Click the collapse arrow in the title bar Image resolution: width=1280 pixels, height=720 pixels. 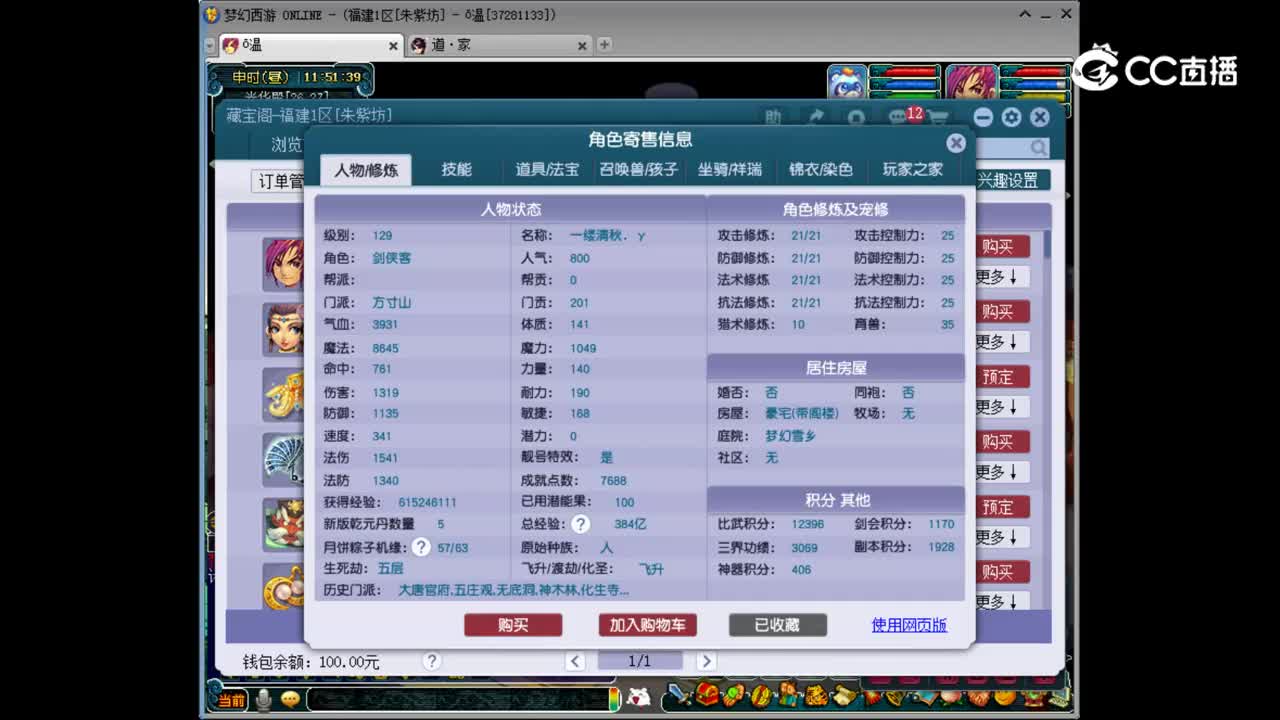pyautogui.click(x=1026, y=14)
